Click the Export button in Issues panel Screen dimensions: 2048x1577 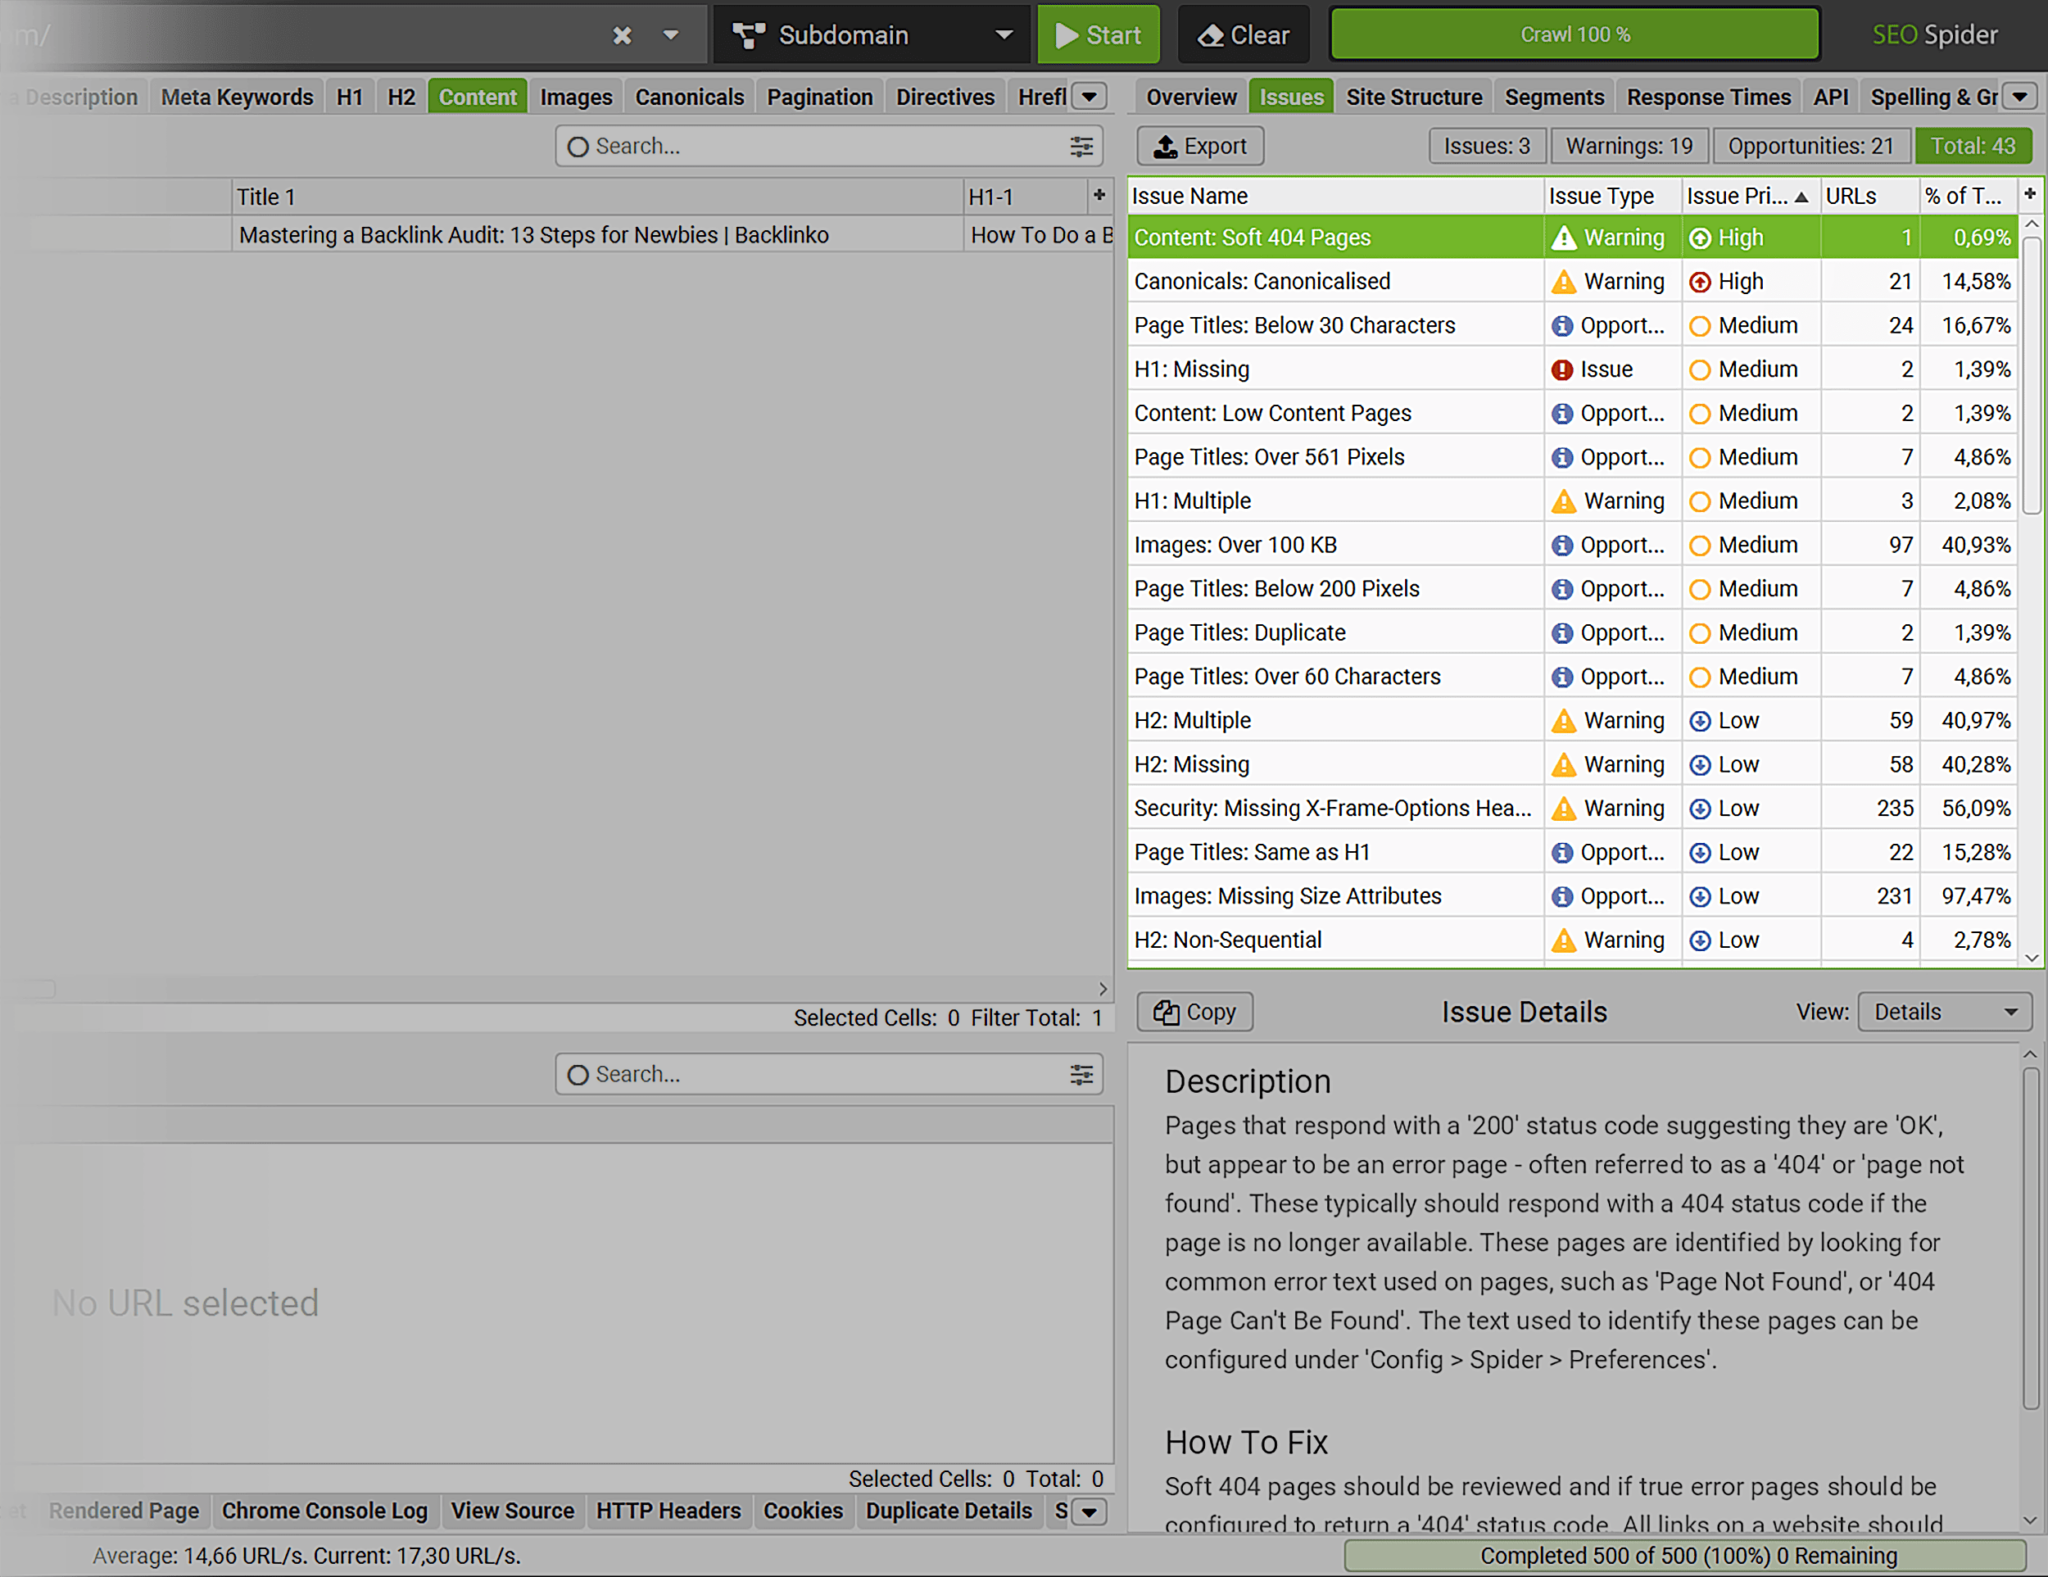click(x=1198, y=147)
